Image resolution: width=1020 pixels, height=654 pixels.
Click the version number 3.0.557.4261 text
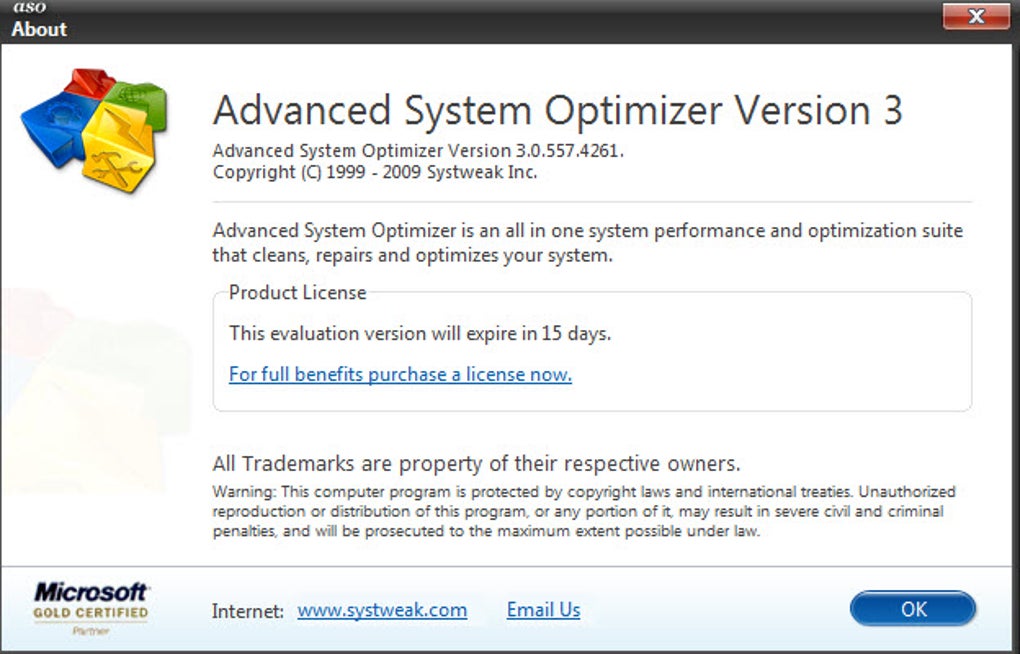(569, 150)
